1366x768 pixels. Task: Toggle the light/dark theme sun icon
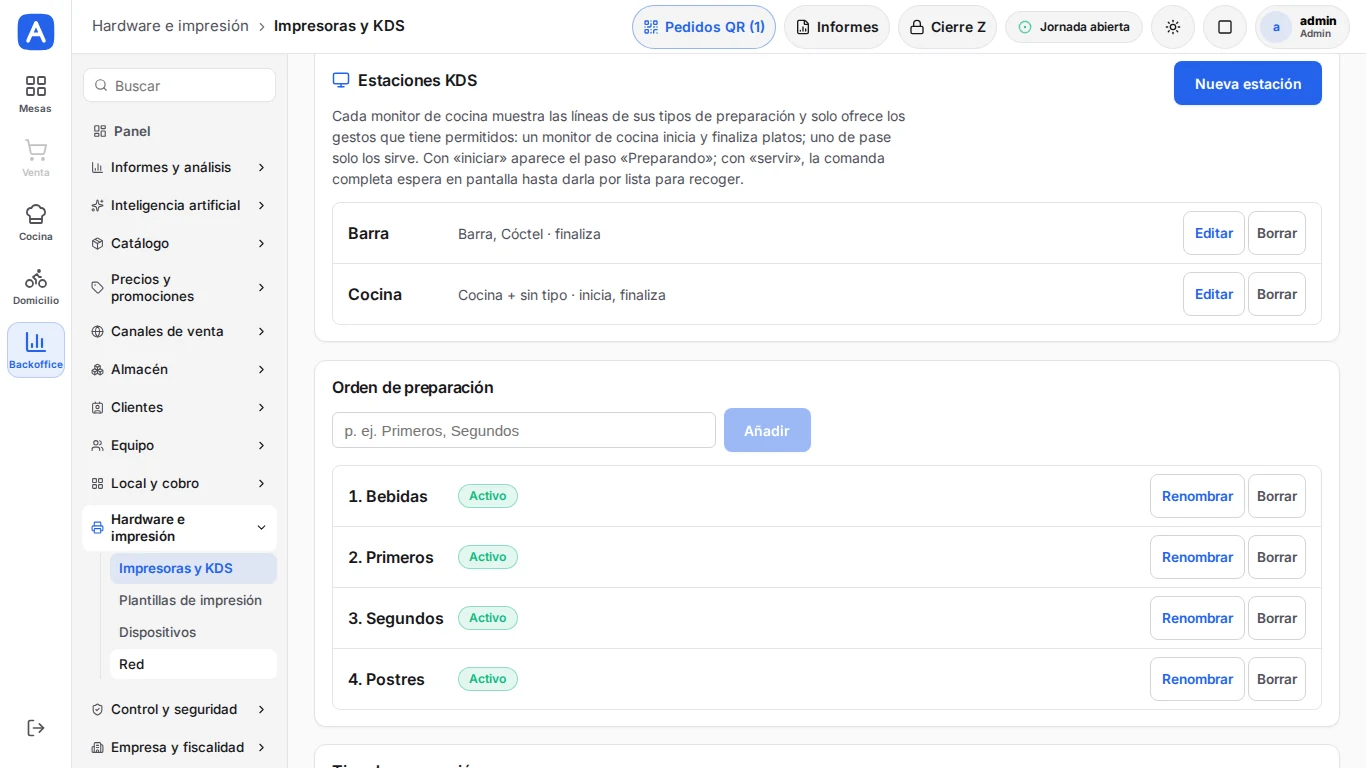[1173, 27]
